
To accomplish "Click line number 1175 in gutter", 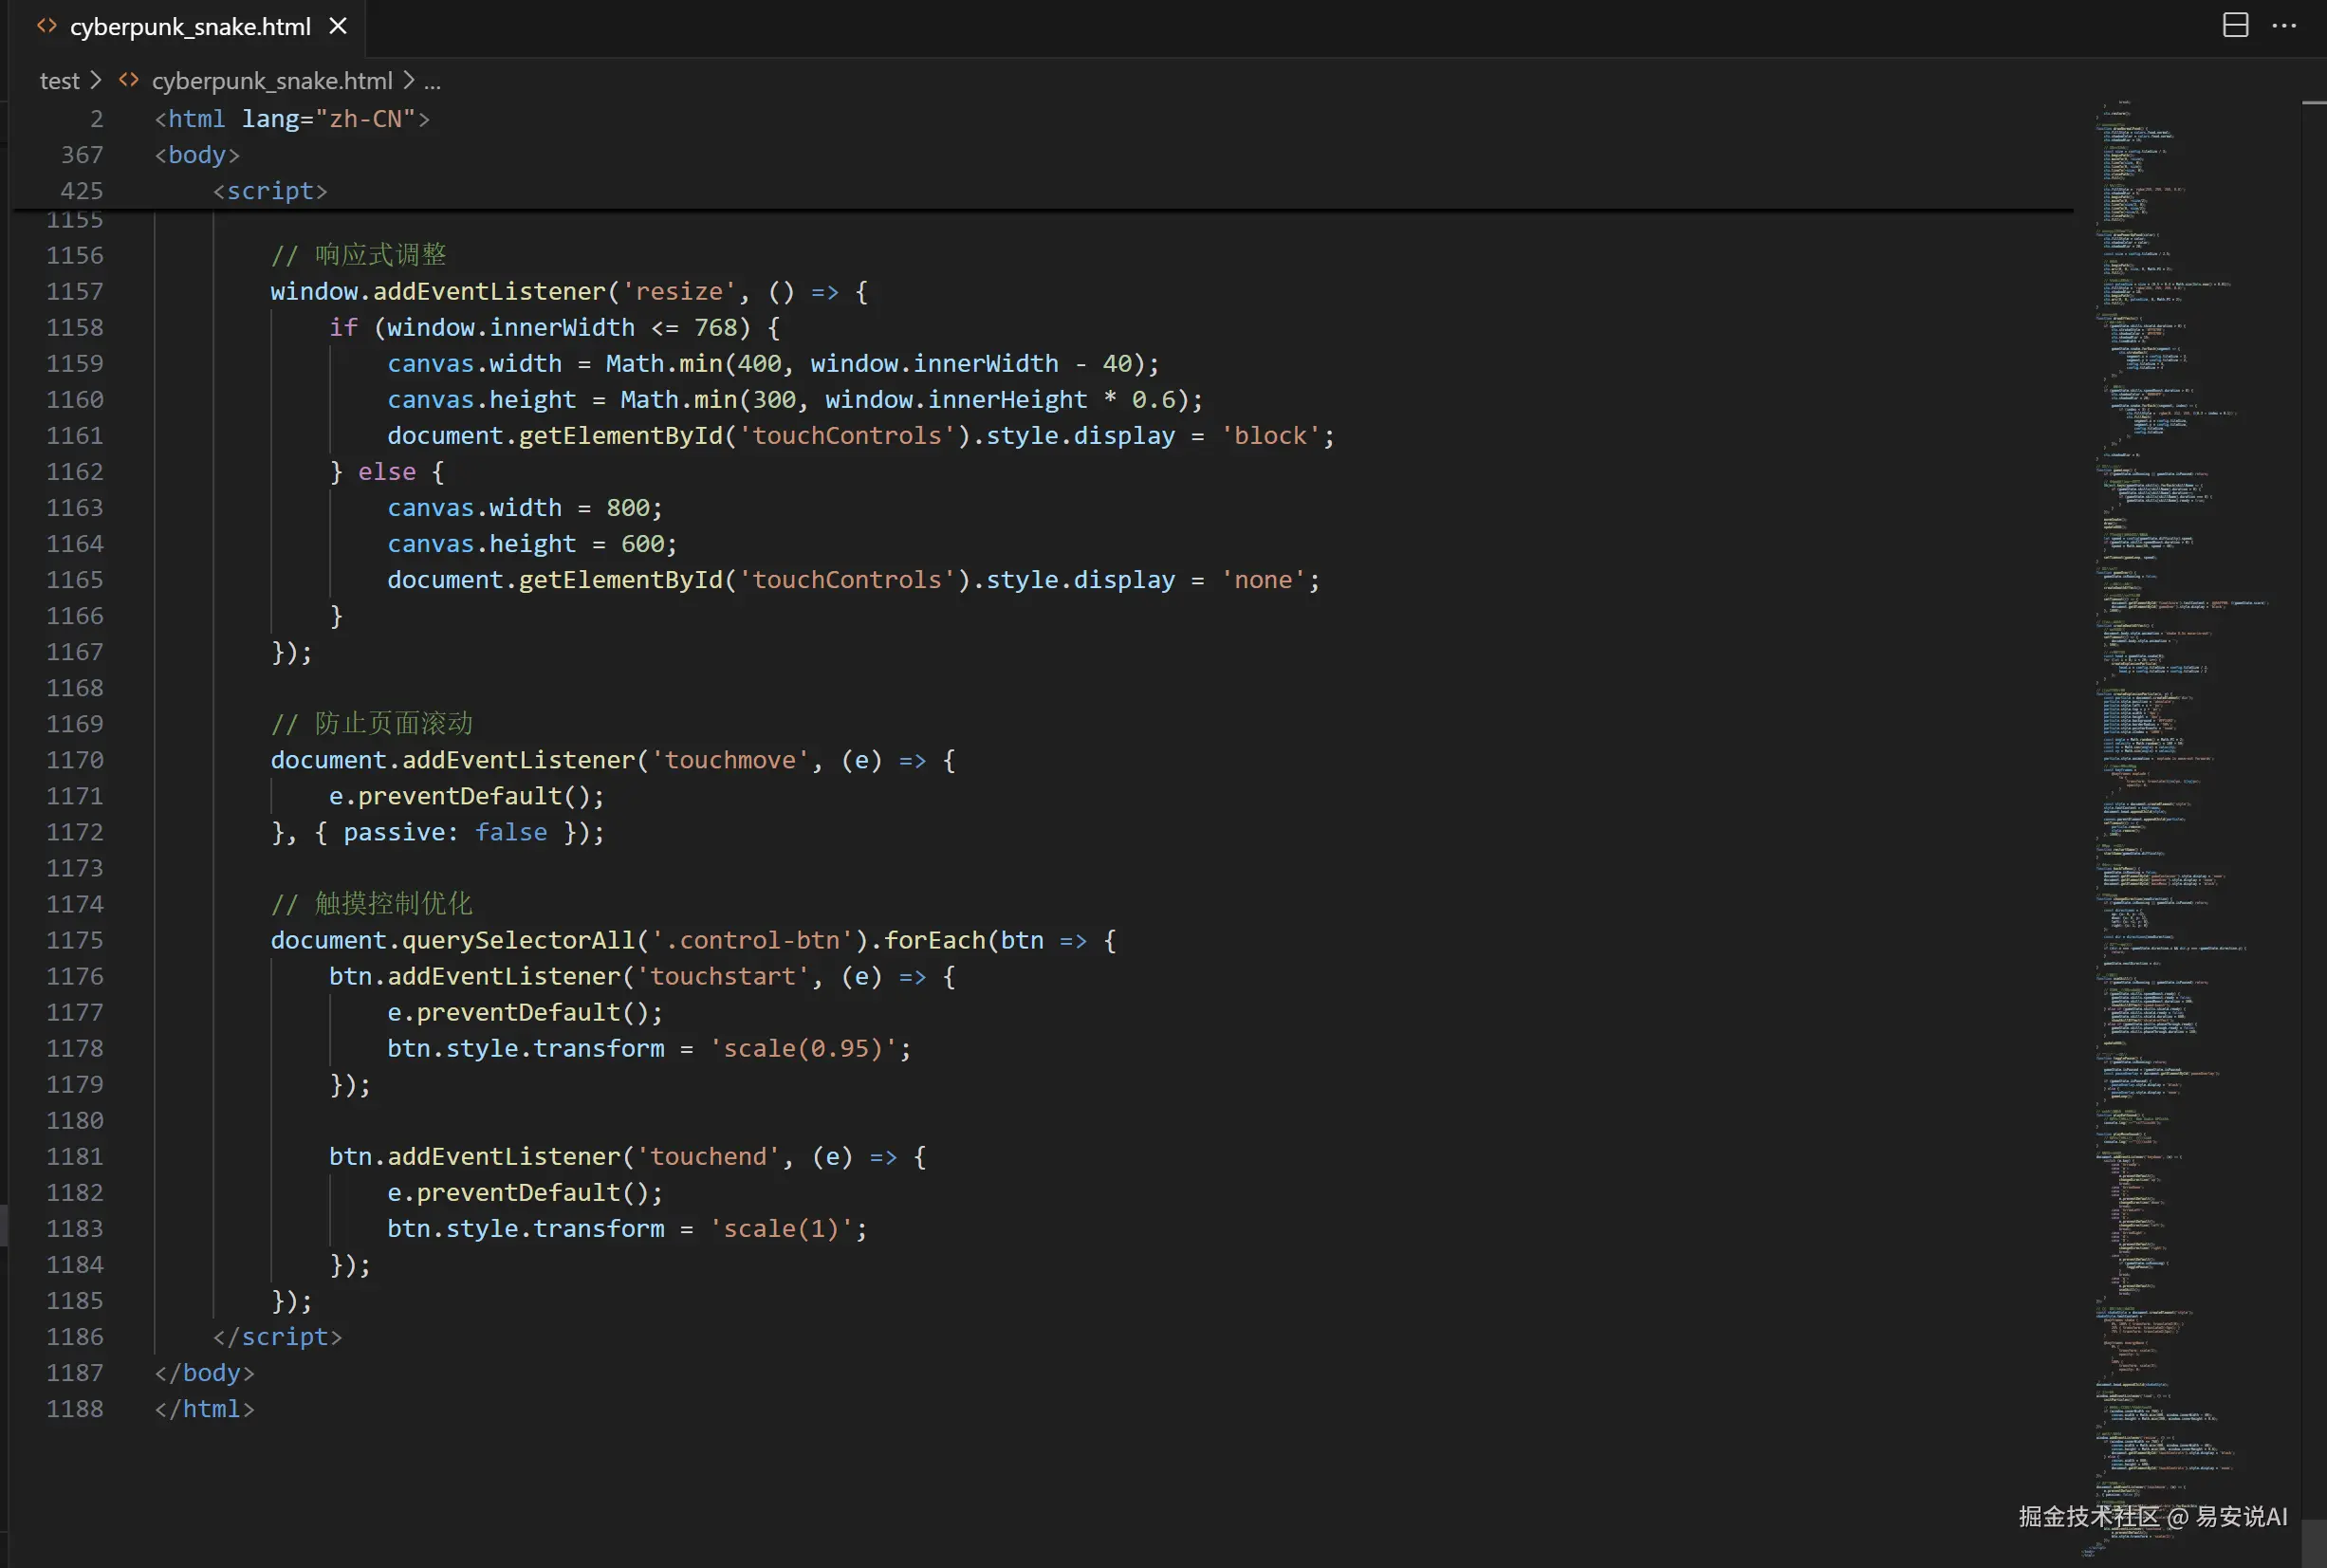I will click(x=75, y=940).
